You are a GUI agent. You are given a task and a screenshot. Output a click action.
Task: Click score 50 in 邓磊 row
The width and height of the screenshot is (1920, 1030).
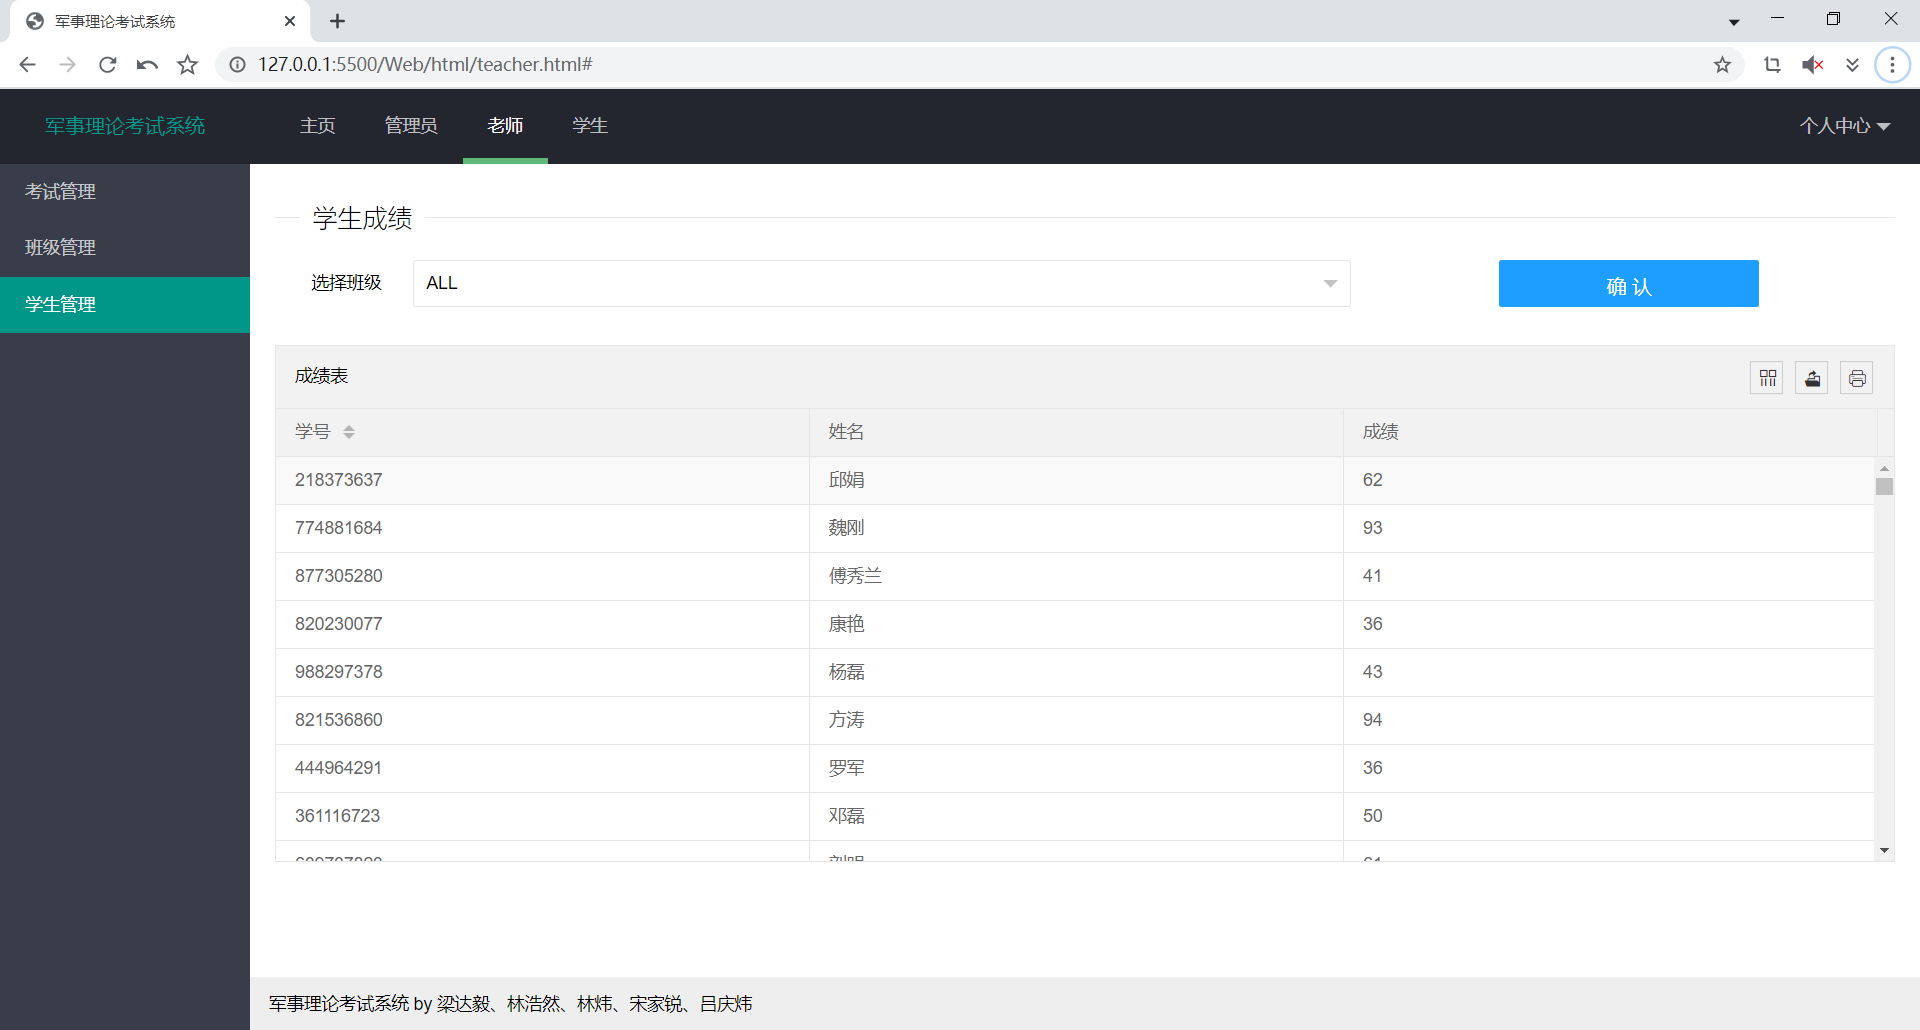click(1609, 816)
